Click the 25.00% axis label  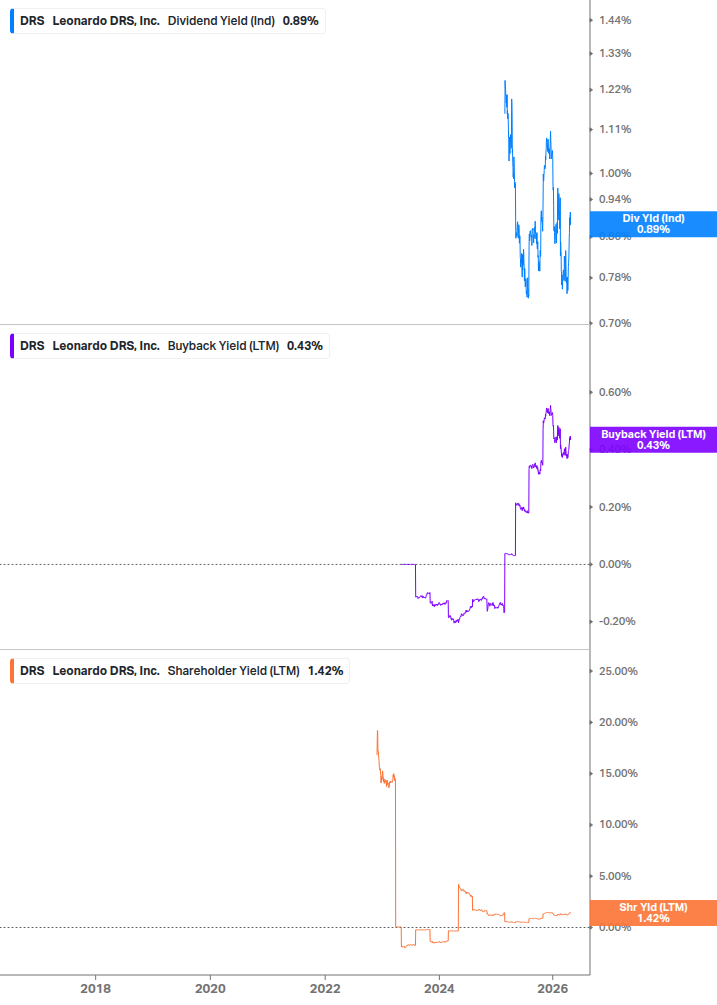tap(618, 671)
